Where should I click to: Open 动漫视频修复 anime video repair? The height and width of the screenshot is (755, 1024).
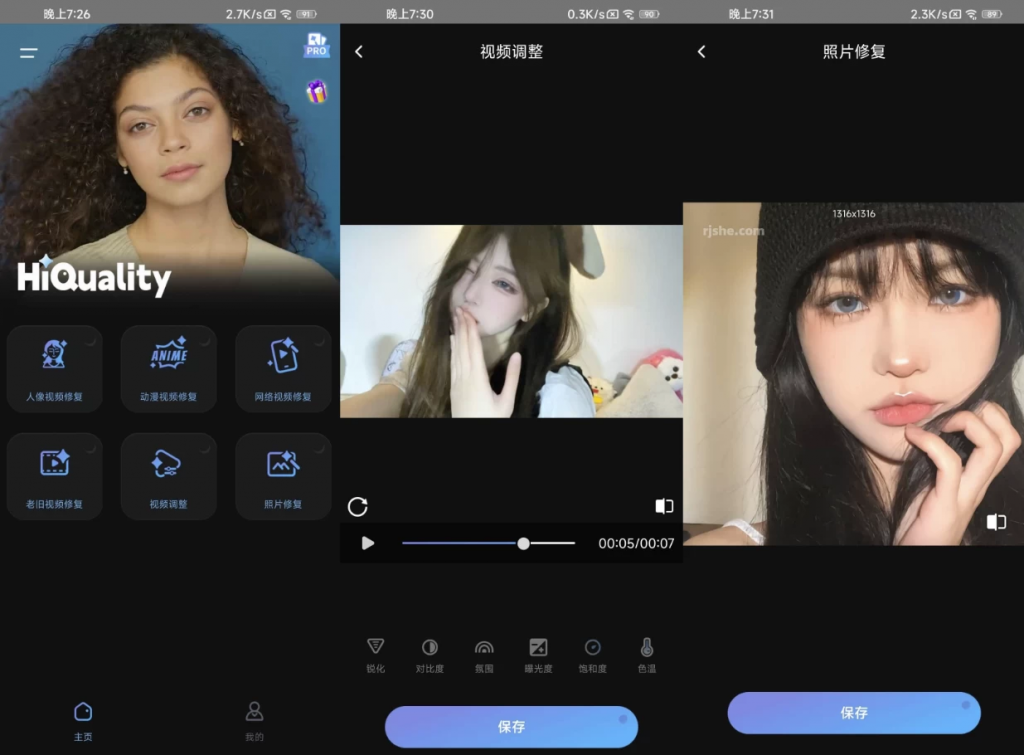[169, 369]
